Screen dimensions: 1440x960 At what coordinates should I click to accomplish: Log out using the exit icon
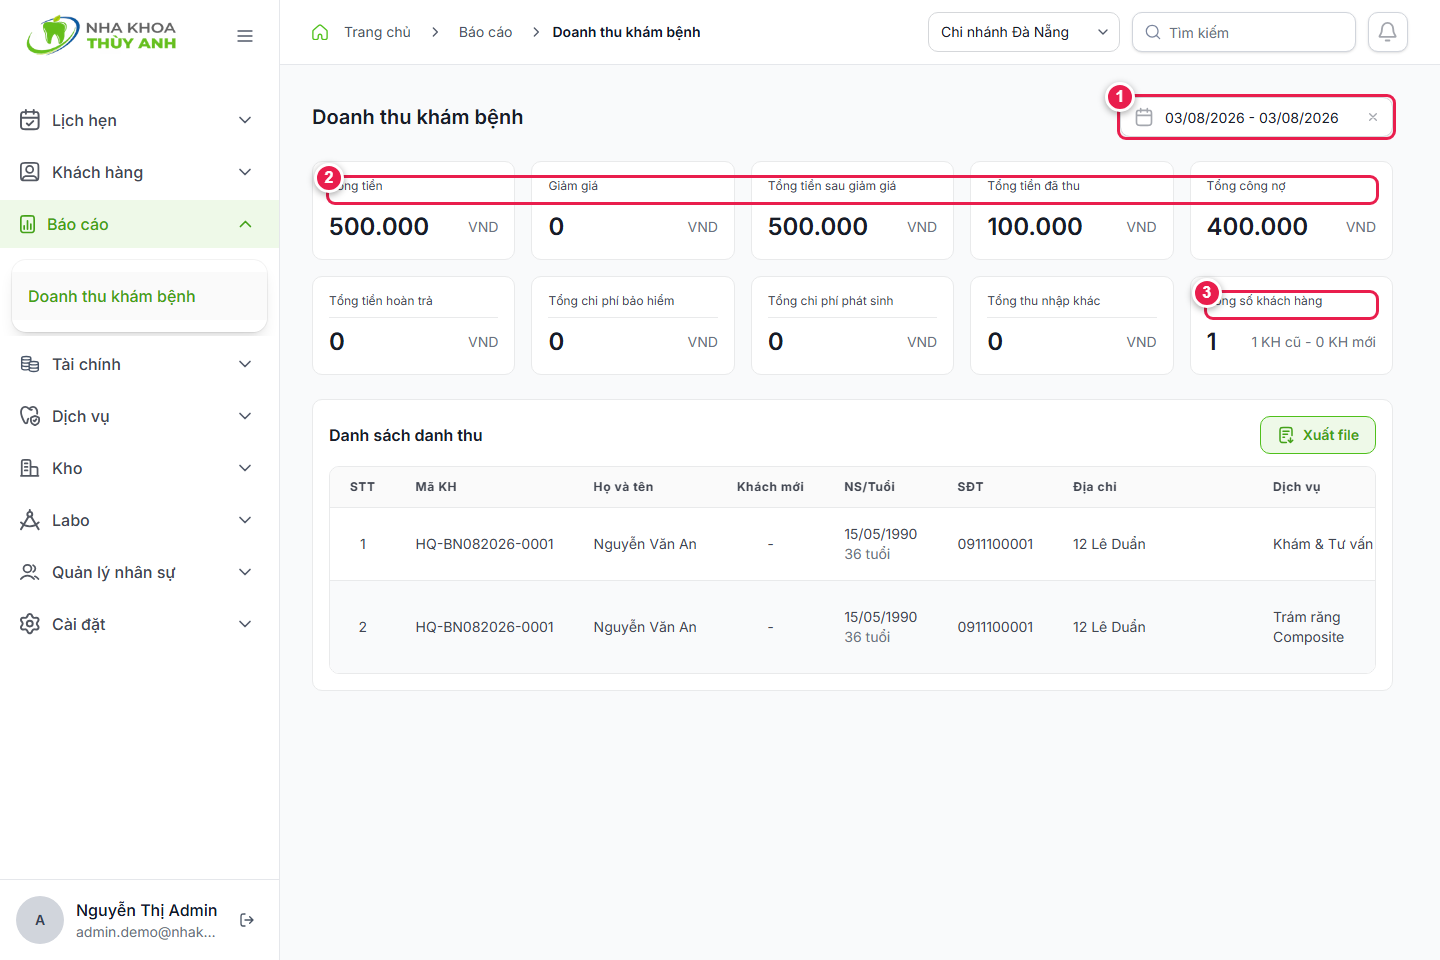click(247, 920)
